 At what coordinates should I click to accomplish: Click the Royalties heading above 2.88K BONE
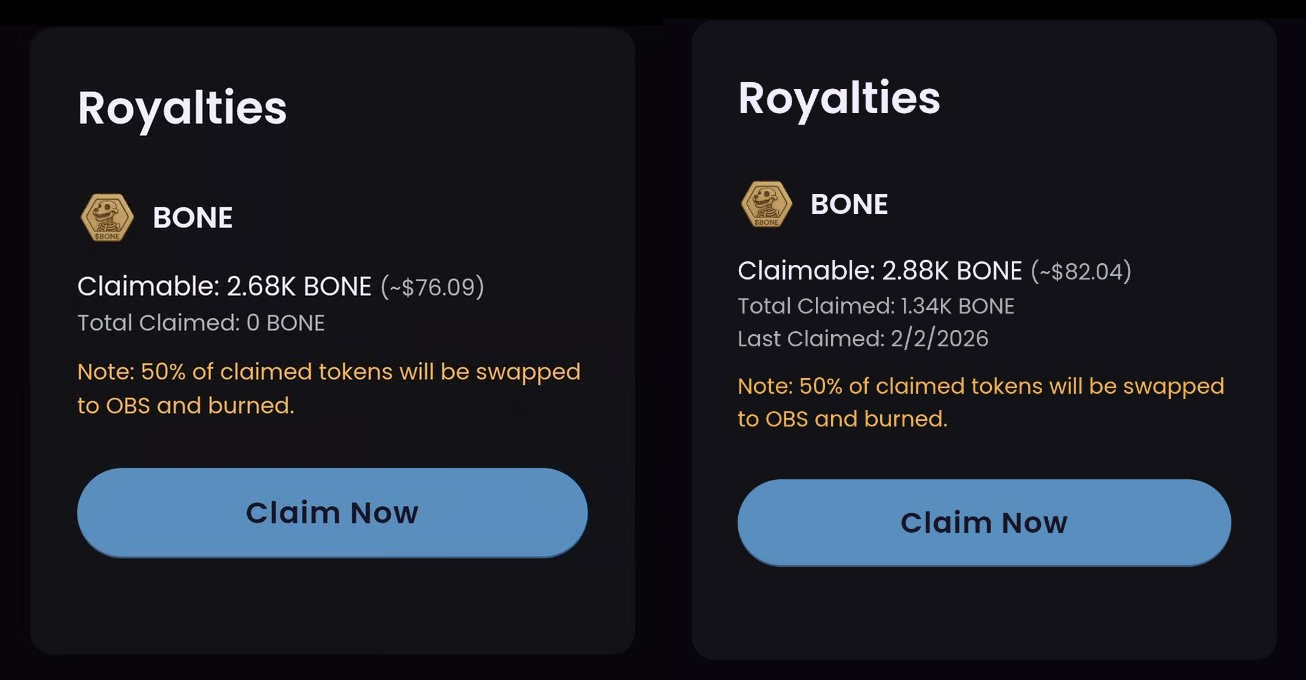839,98
